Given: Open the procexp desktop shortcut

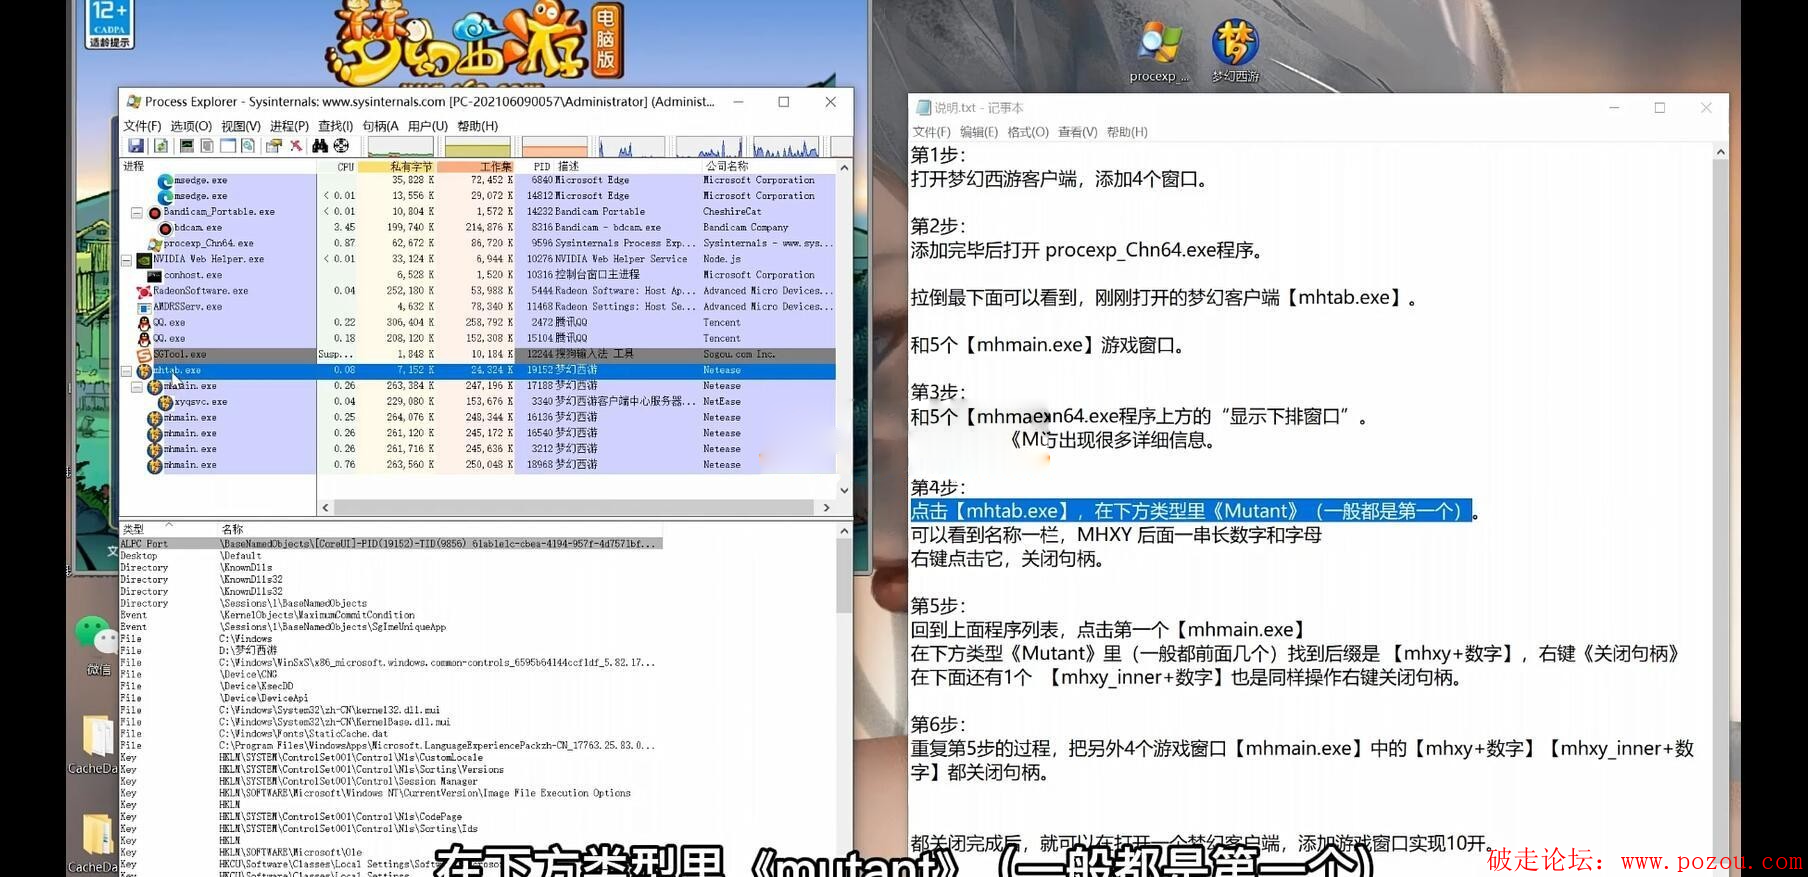Looking at the screenshot, I should tap(1160, 50).
